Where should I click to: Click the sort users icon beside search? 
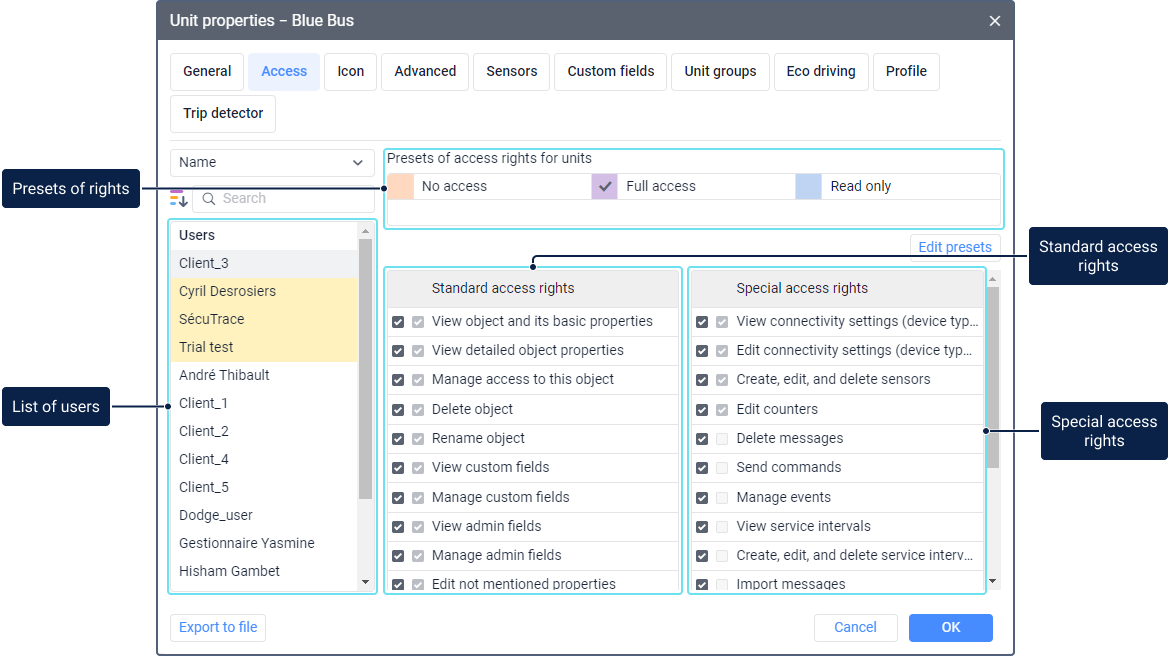(x=178, y=198)
